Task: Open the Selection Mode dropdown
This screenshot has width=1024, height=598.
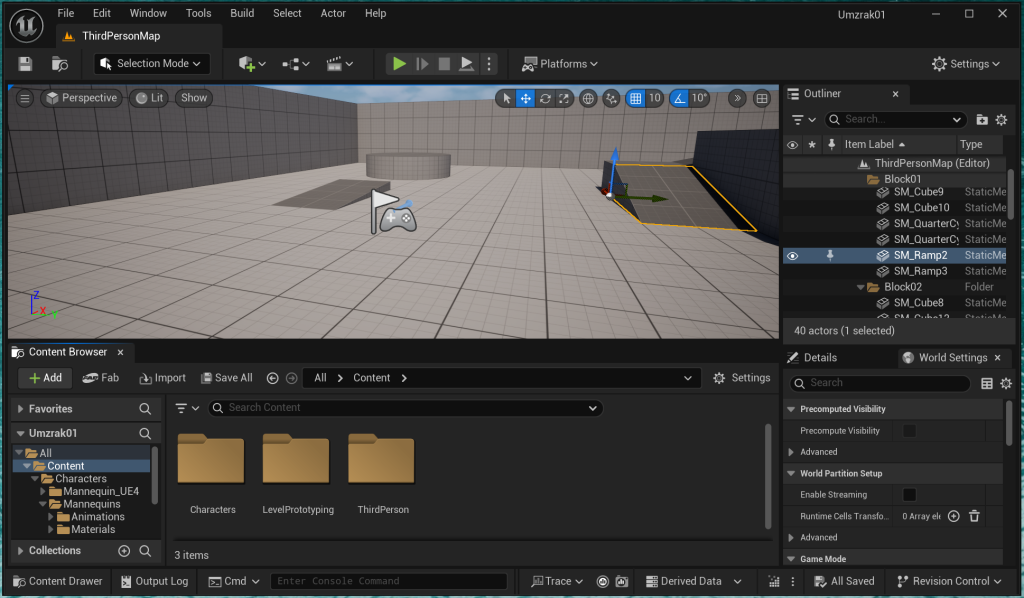Action: (152, 63)
